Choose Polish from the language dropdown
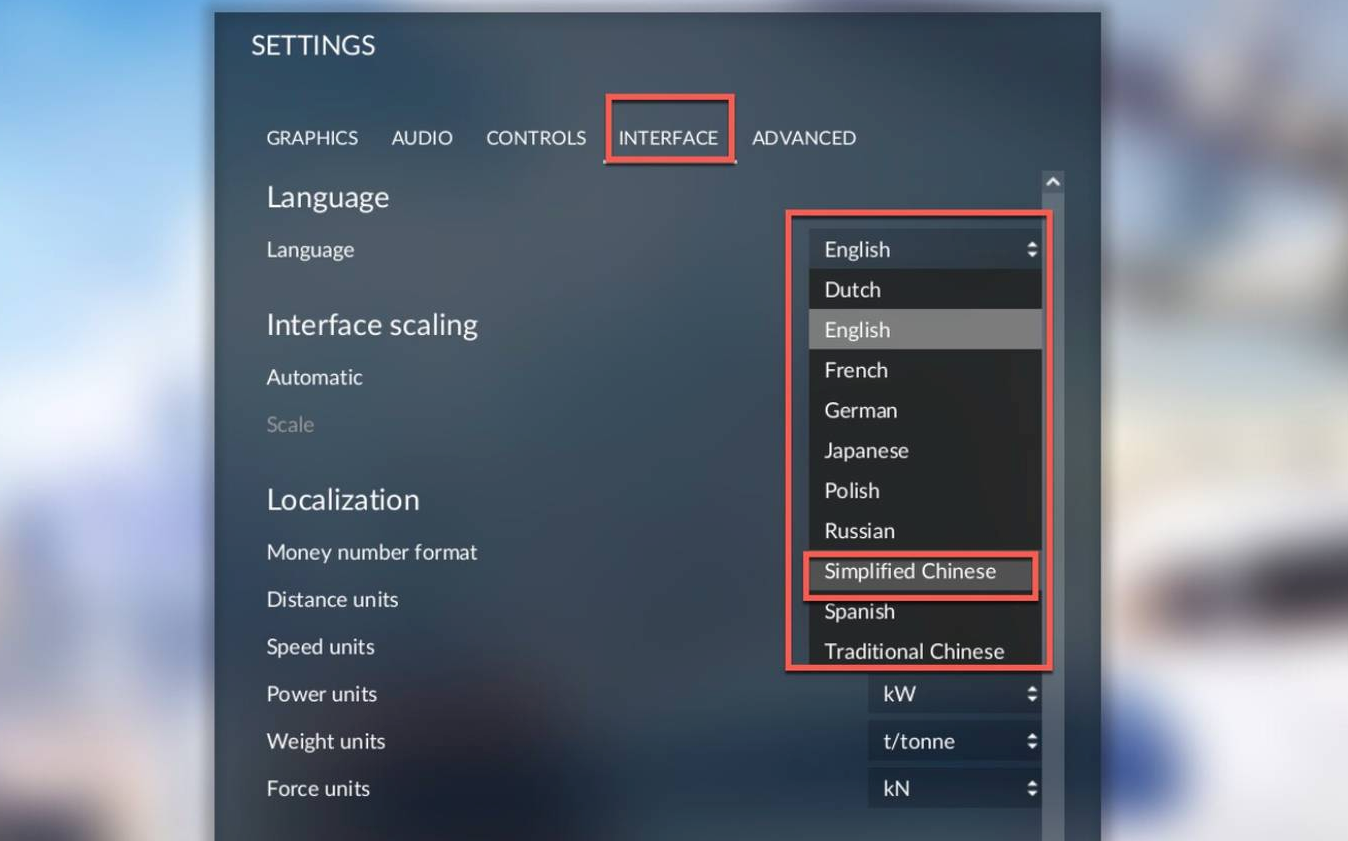 pyautogui.click(x=925, y=490)
